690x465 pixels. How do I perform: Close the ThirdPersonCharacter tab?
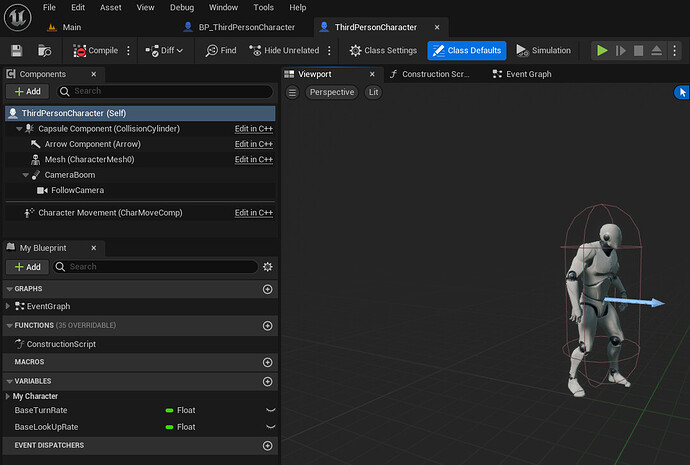click(x=437, y=27)
